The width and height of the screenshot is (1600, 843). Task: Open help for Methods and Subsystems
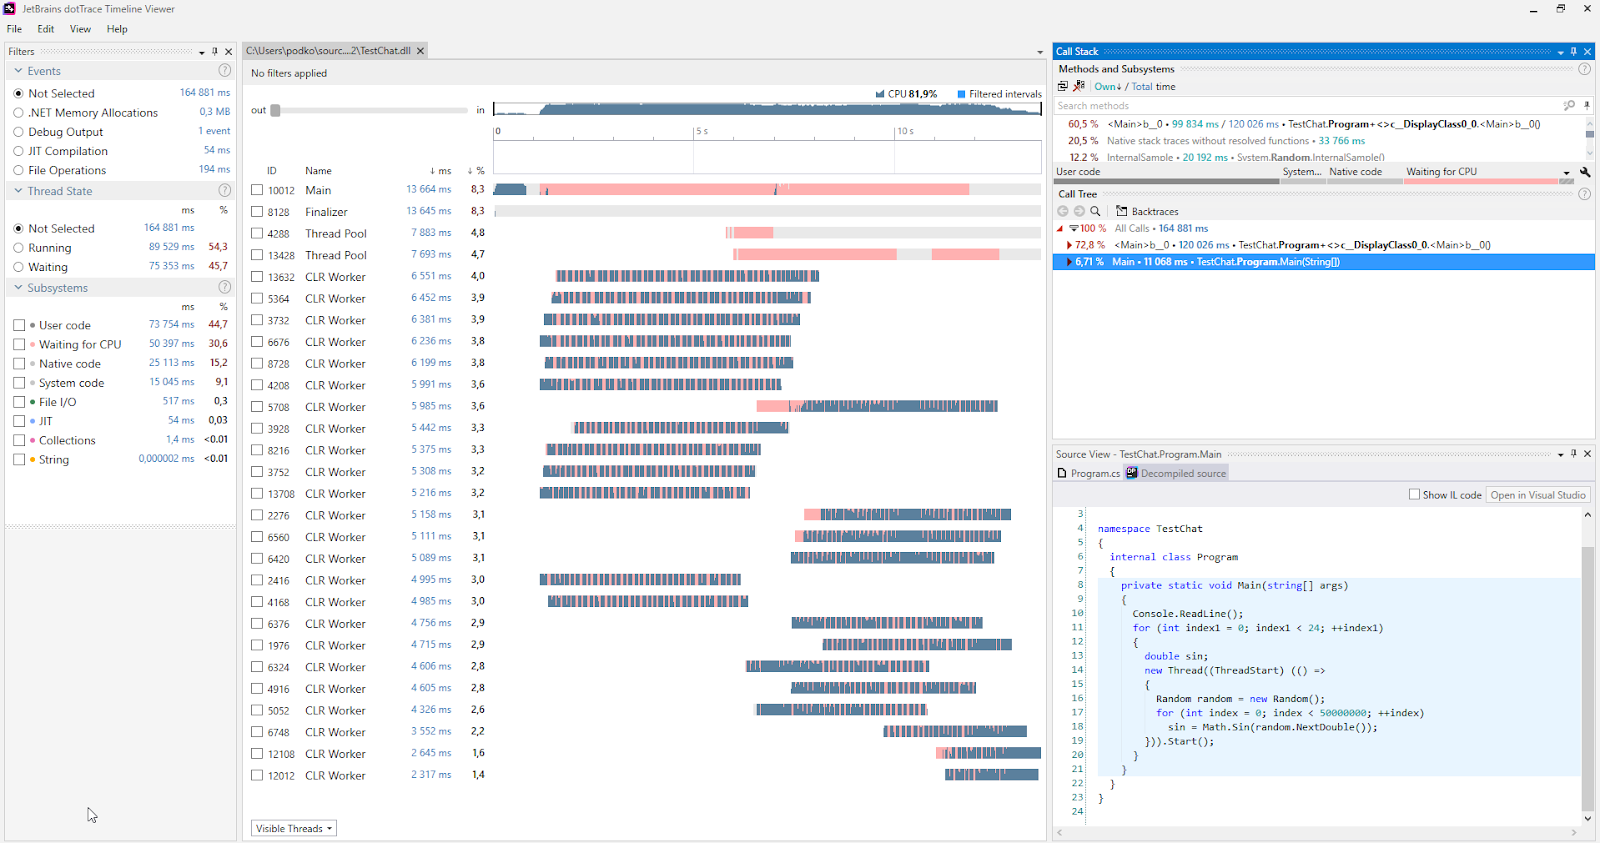1584,69
